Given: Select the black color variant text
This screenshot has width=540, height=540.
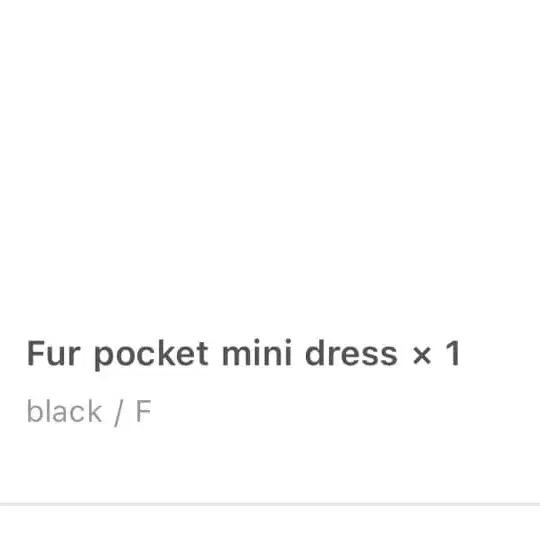Looking at the screenshot, I should tap(64, 411).
